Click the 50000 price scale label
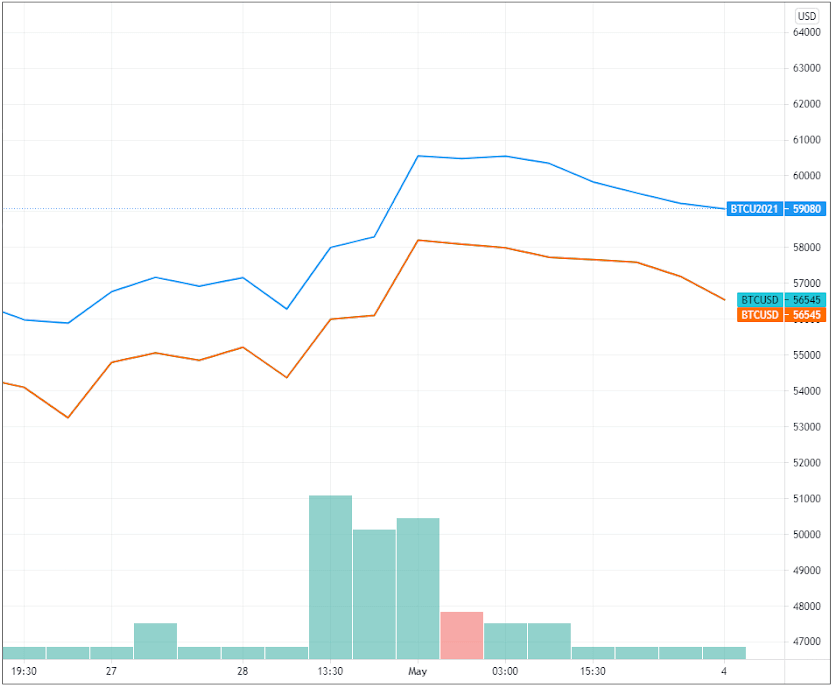The image size is (834, 688). [x=806, y=535]
